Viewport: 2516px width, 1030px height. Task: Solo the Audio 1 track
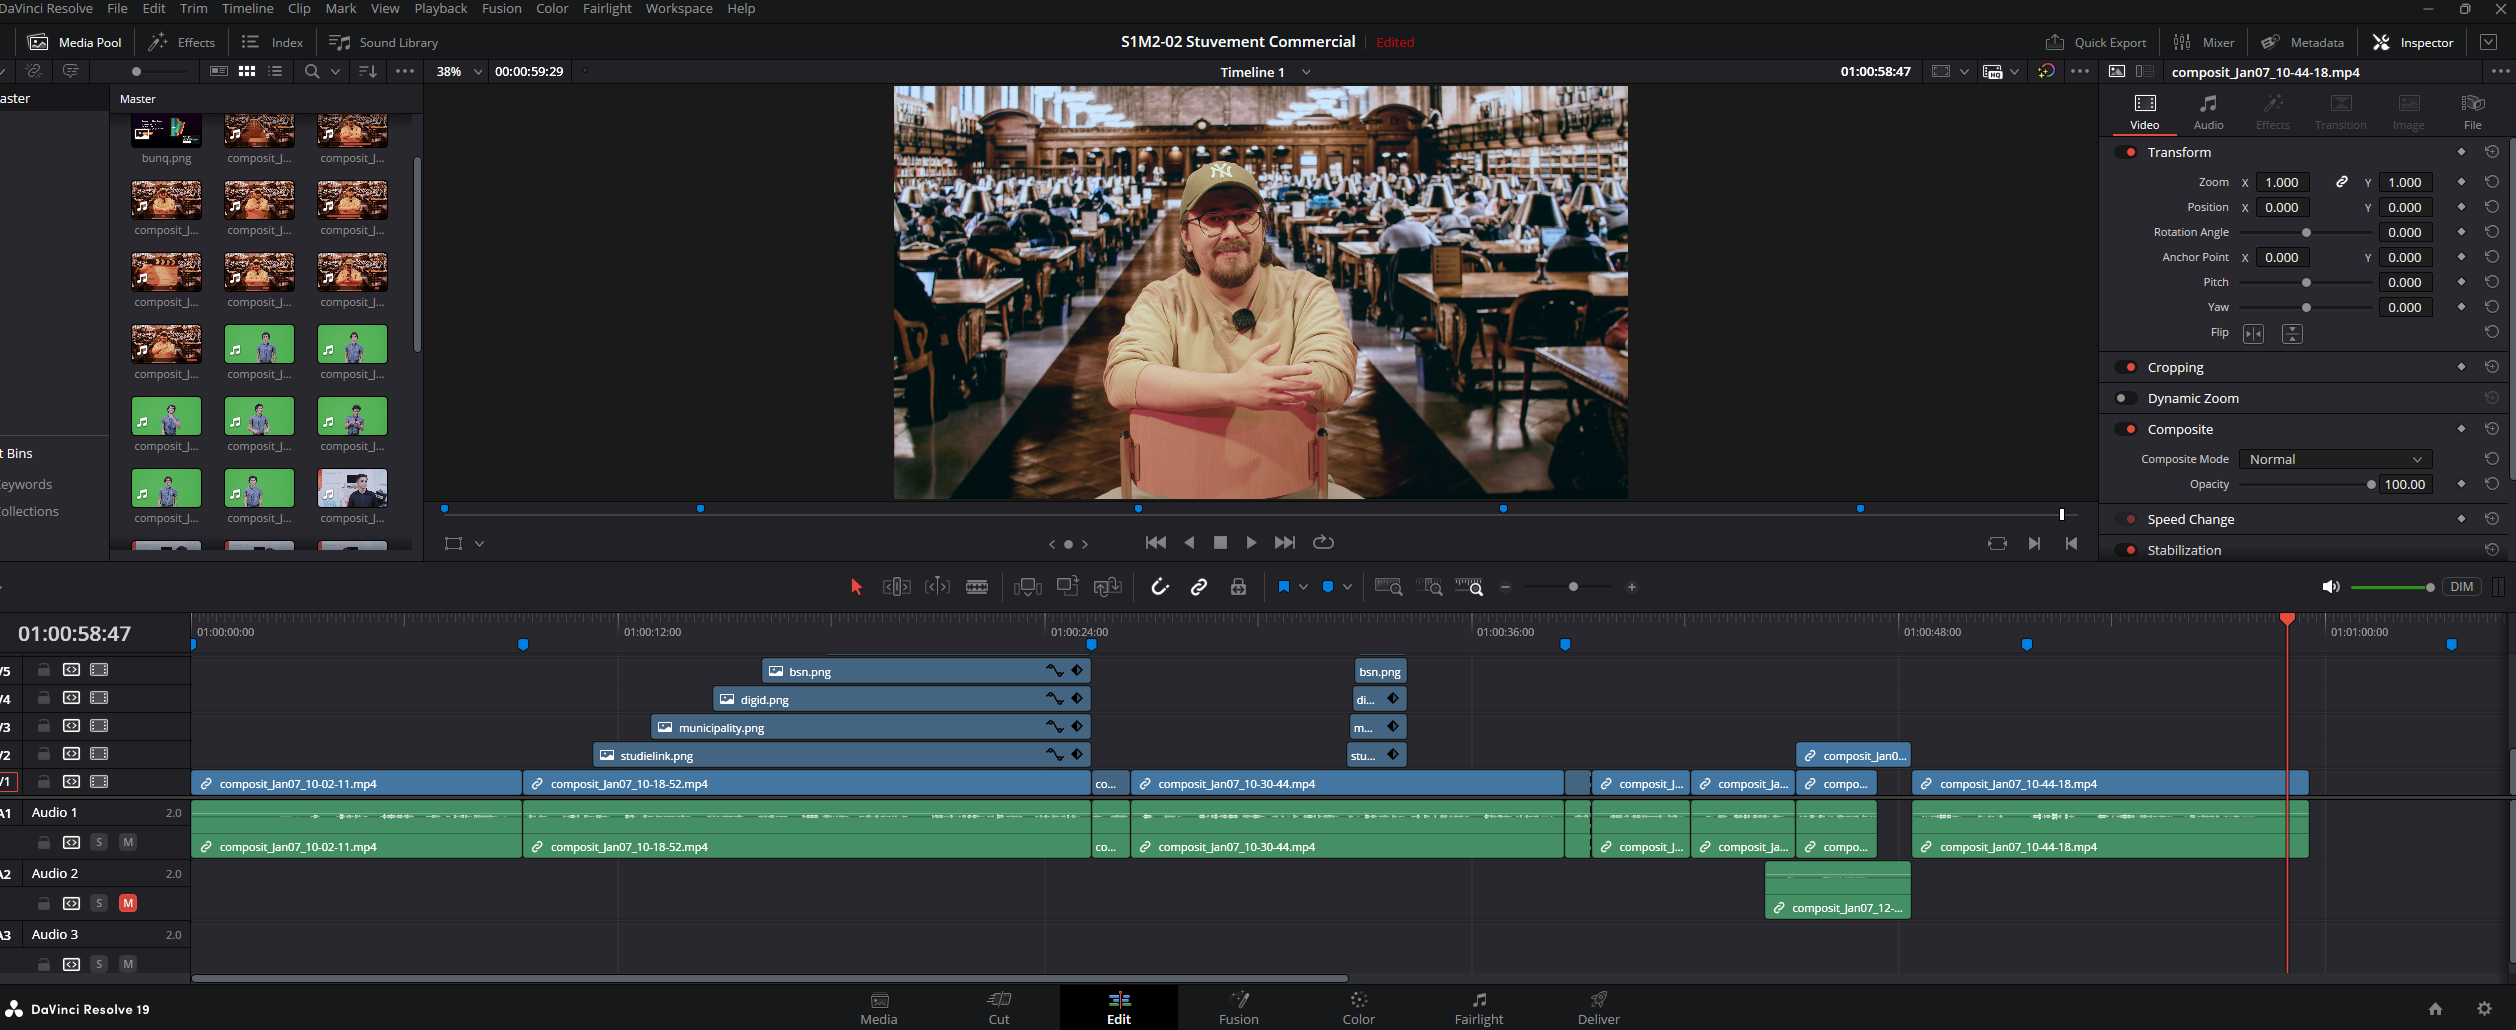click(x=99, y=842)
